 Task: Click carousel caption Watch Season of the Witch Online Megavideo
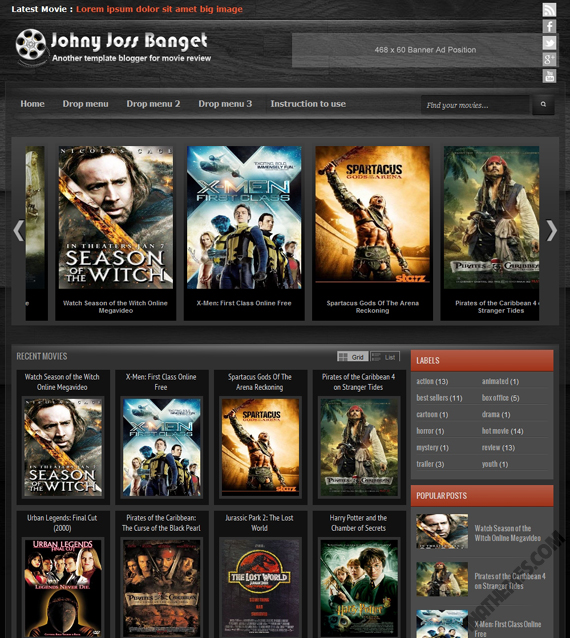click(116, 307)
